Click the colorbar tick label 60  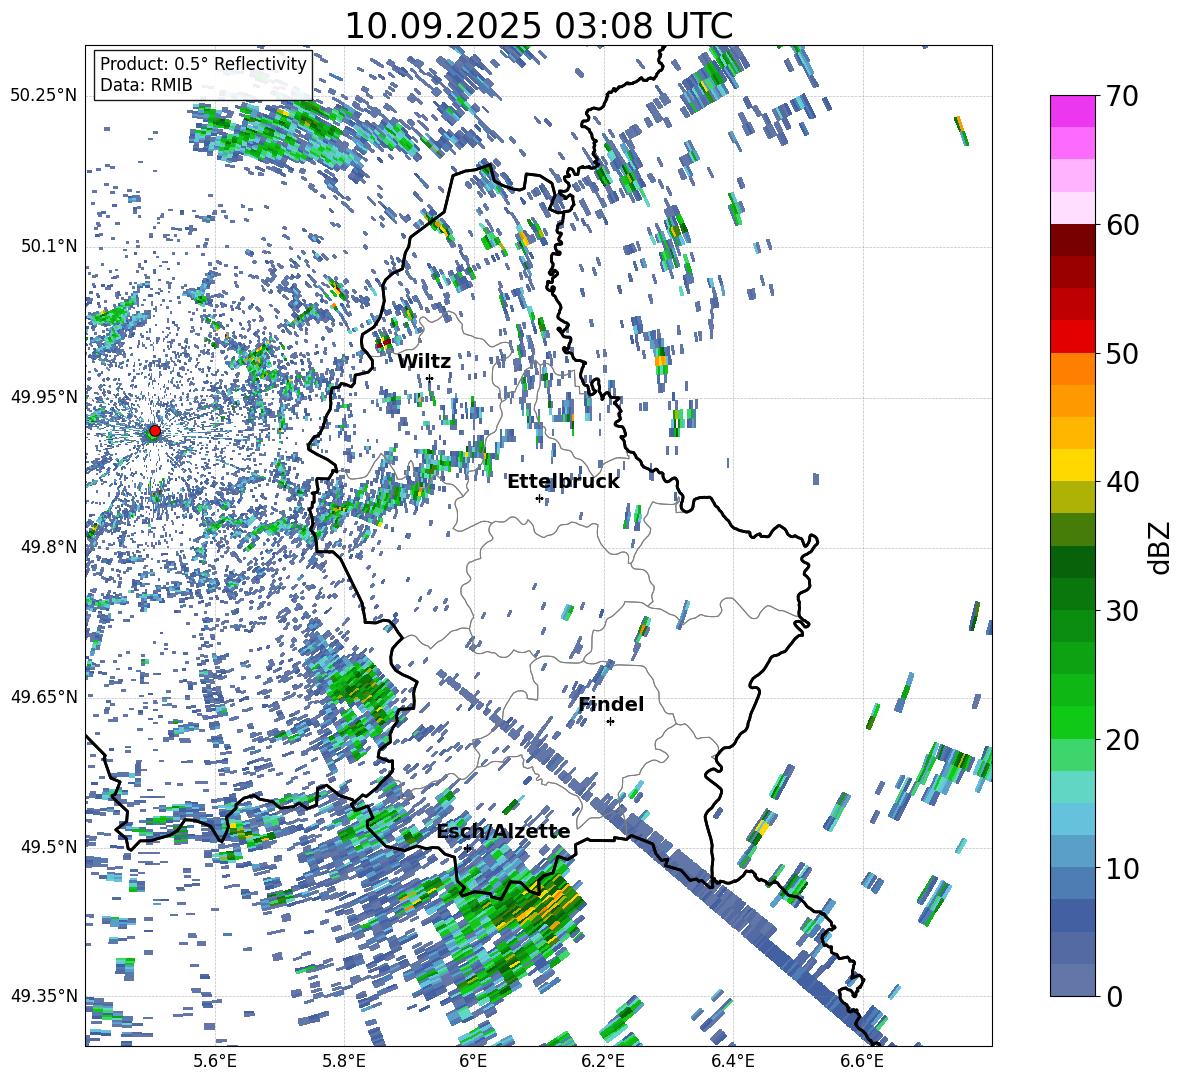[x=1121, y=225]
